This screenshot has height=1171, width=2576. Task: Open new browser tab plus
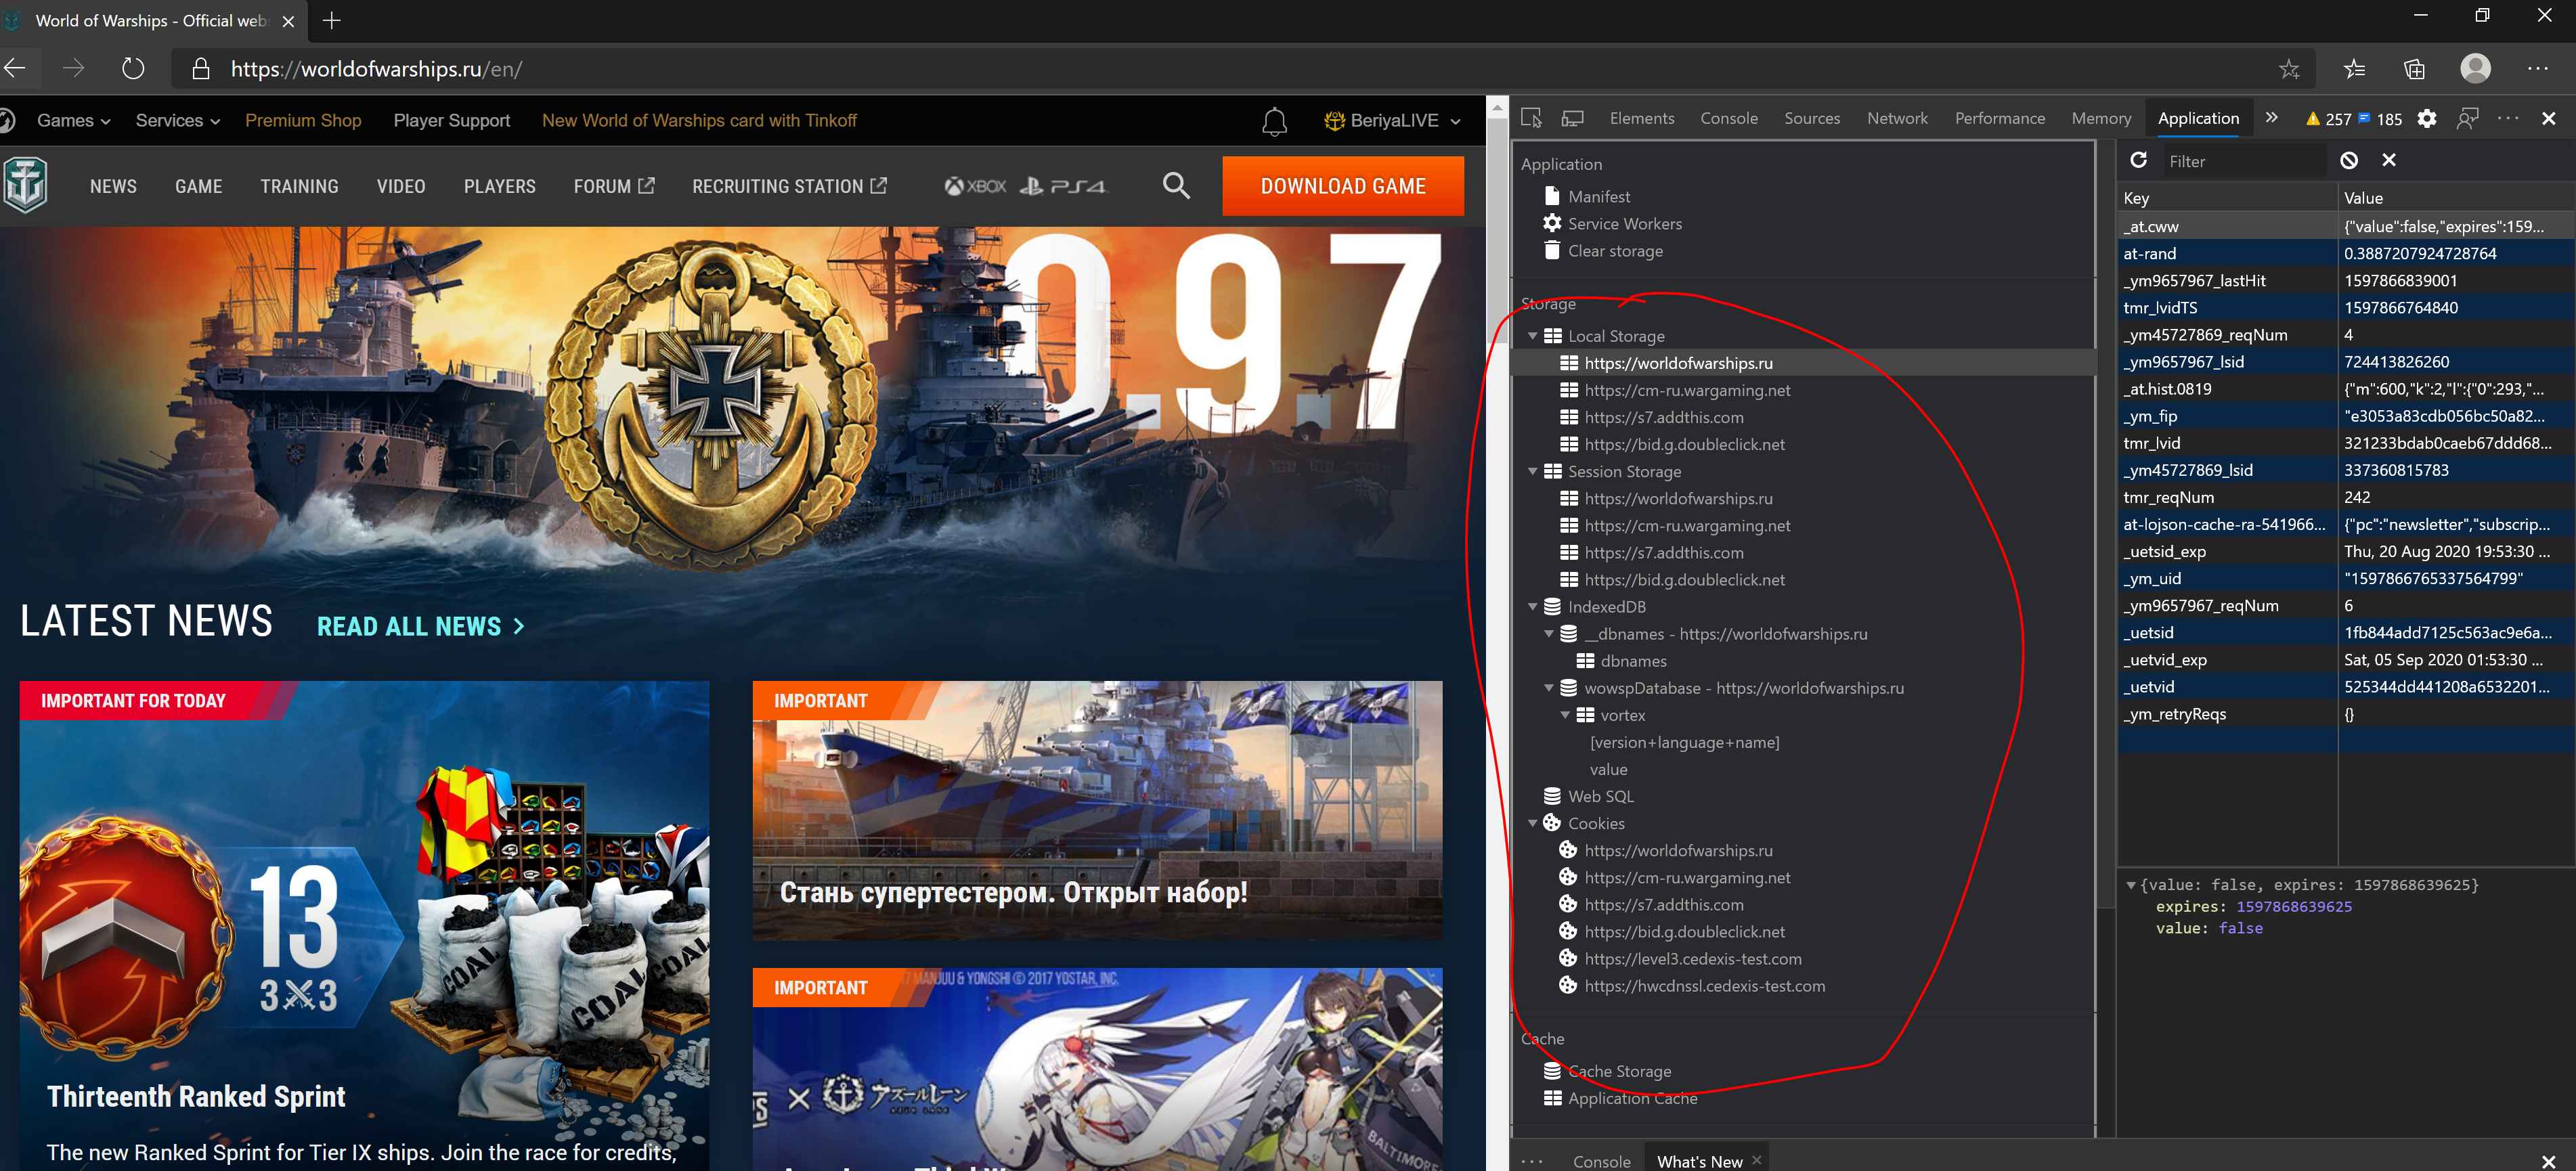click(x=331, y=20)
